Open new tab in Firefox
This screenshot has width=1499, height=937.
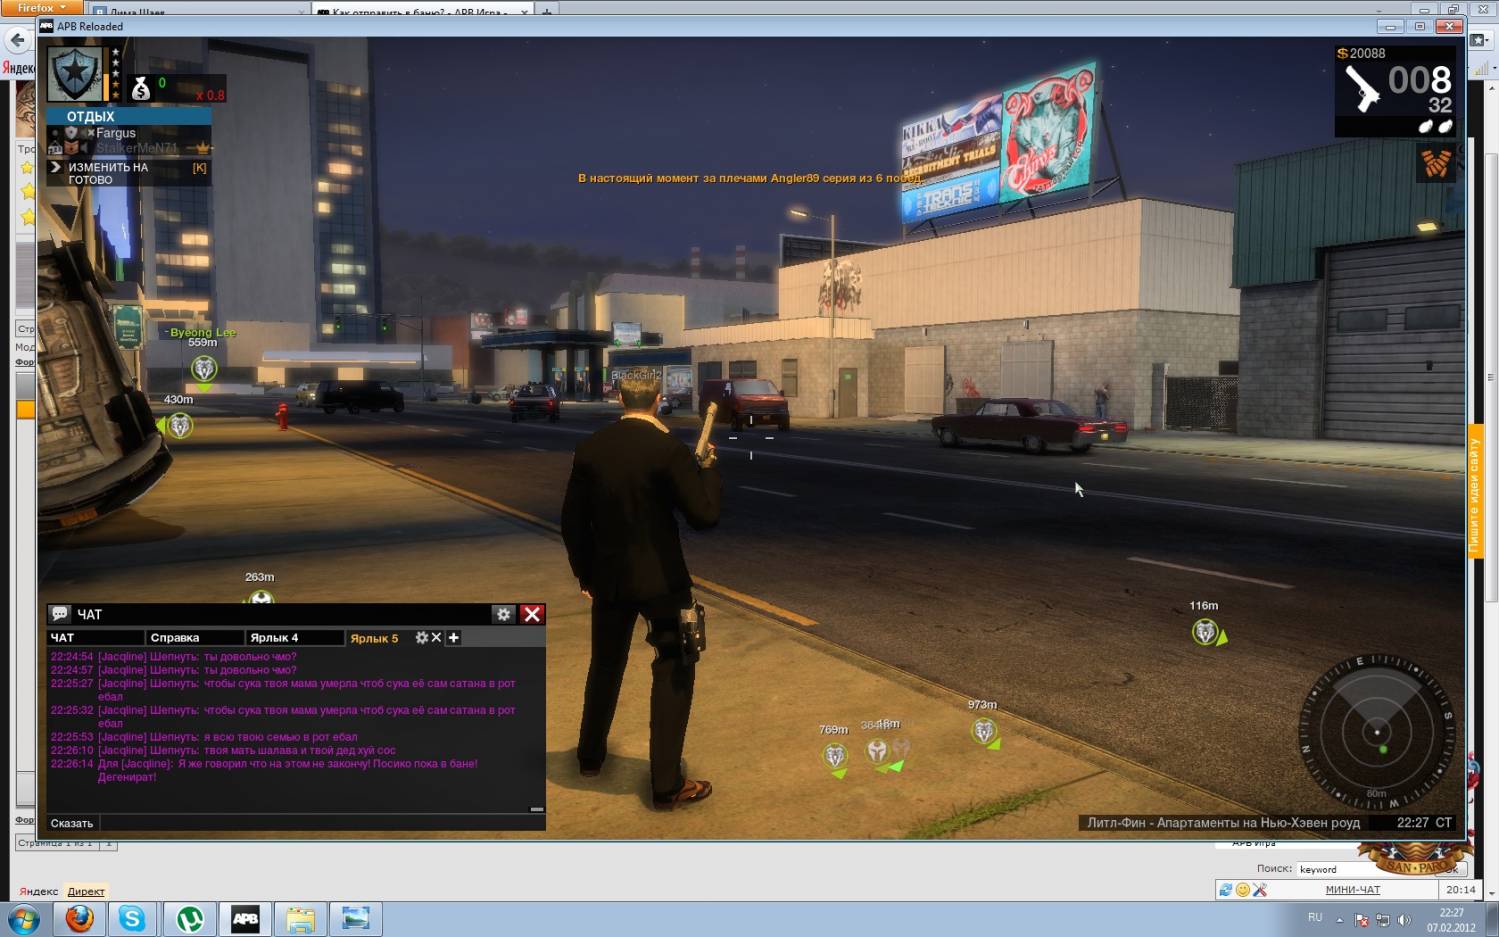[x=547, y=11]
